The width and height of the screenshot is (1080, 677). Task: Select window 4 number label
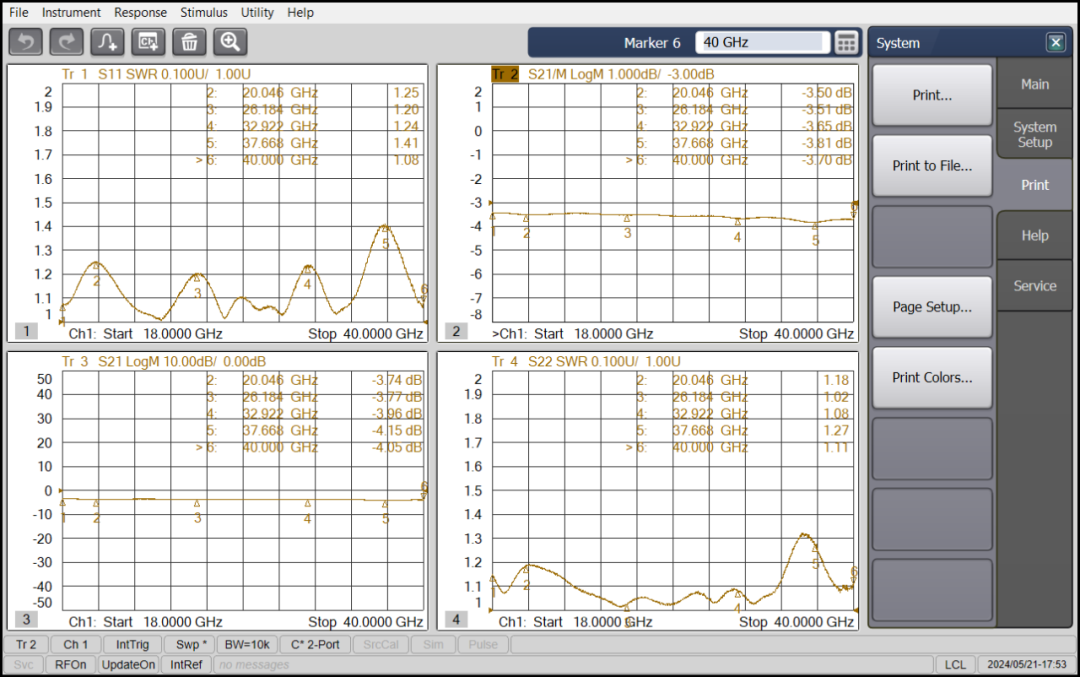(456, 619)
